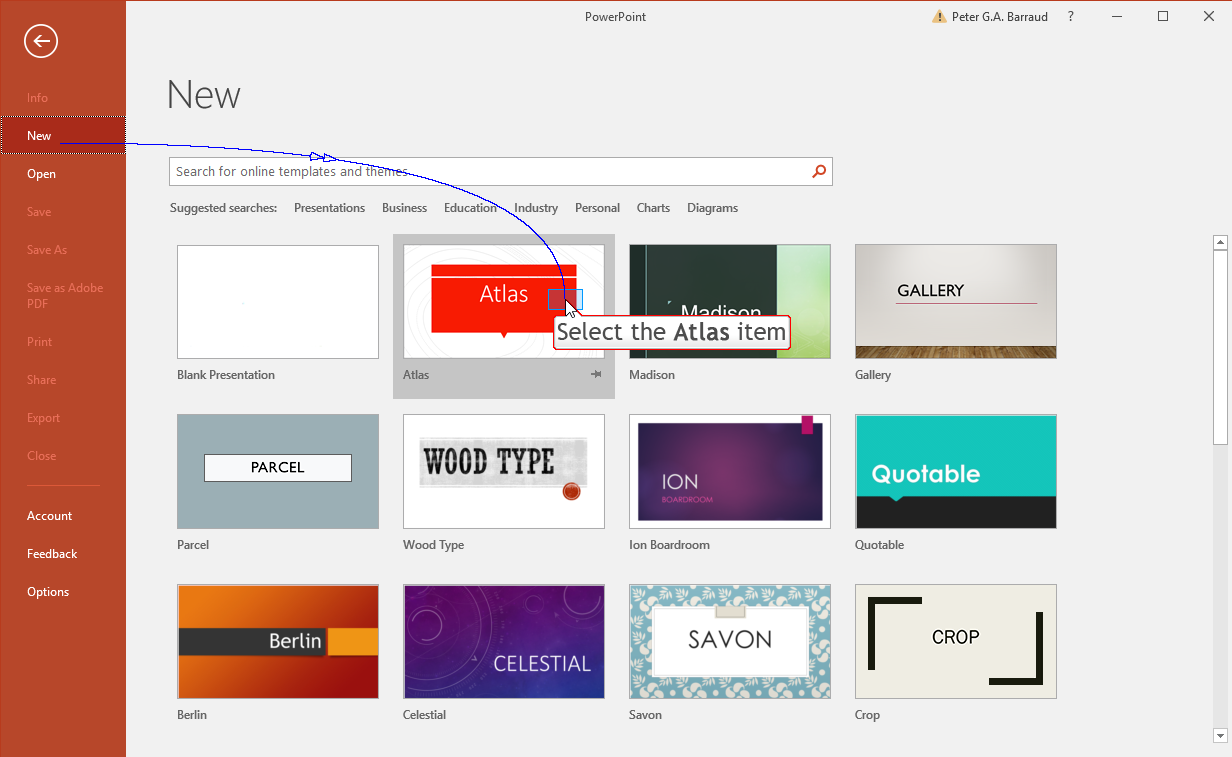
Task: Click the Charts suggested search link
Action: pyautogui.click(x=653, y=207)
